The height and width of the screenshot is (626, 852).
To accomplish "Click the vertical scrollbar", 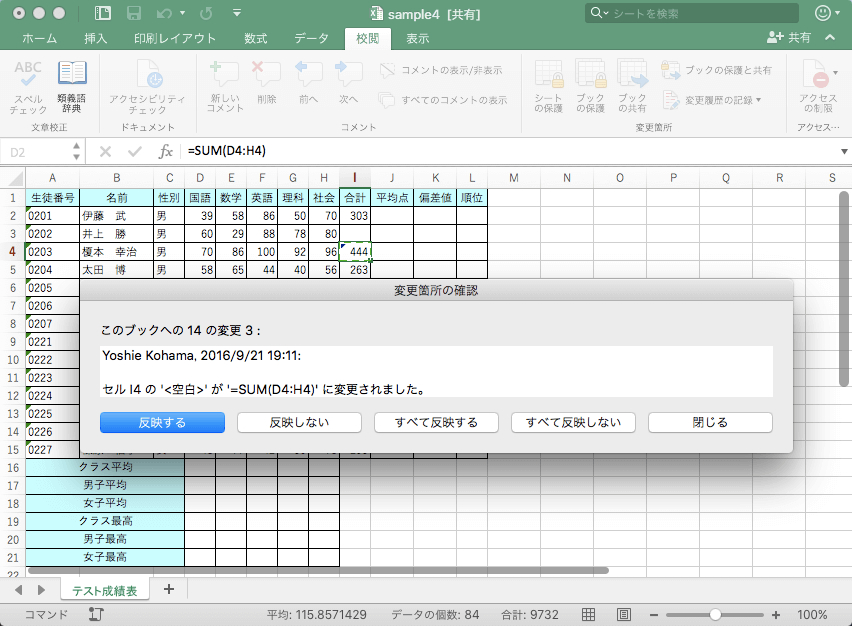I will (844, 289).
